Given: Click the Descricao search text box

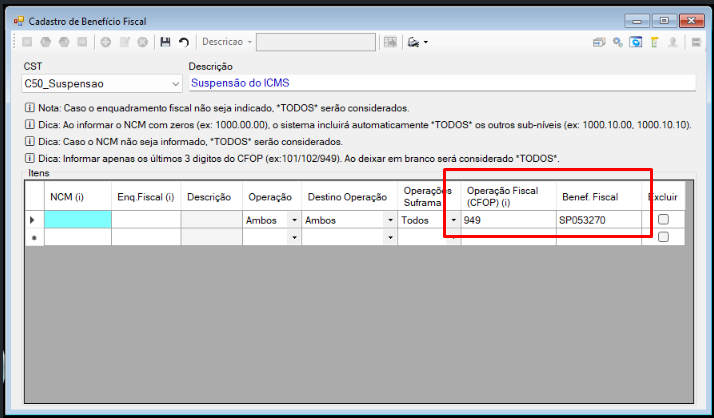Looking at the screenshot, I should (x=316, y=42).
